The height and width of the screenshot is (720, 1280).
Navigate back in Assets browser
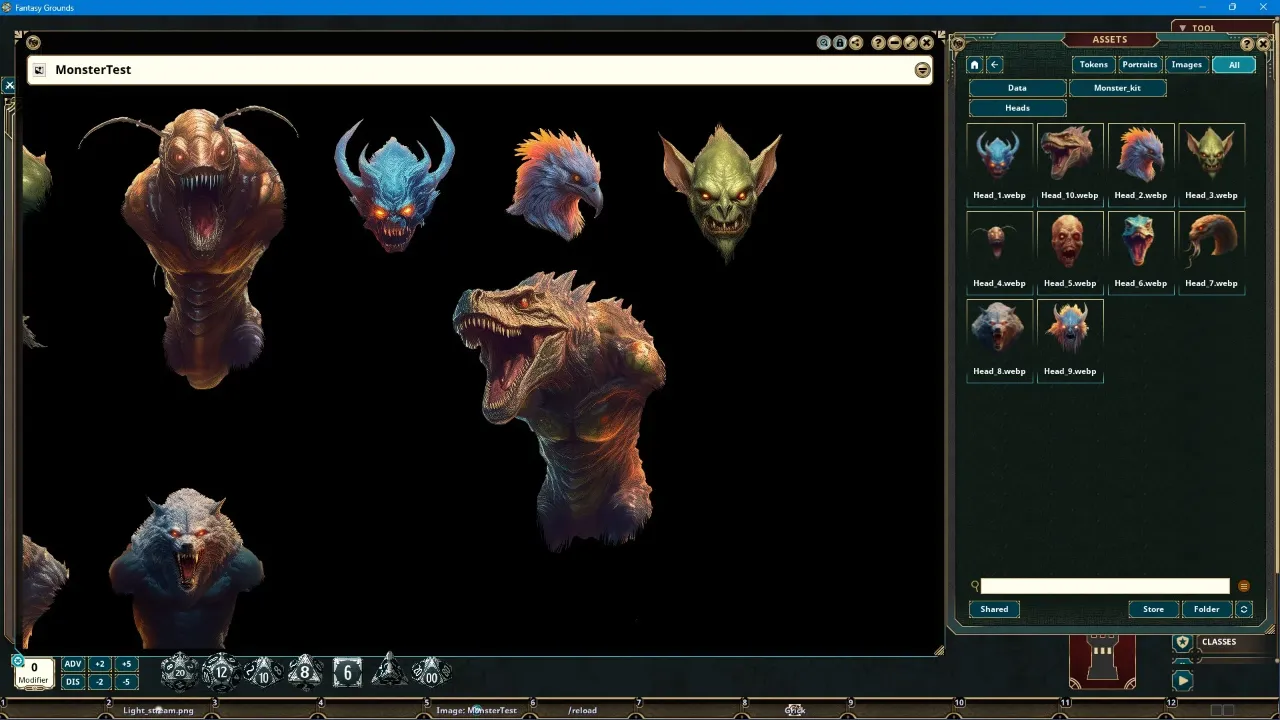(995, 65)
